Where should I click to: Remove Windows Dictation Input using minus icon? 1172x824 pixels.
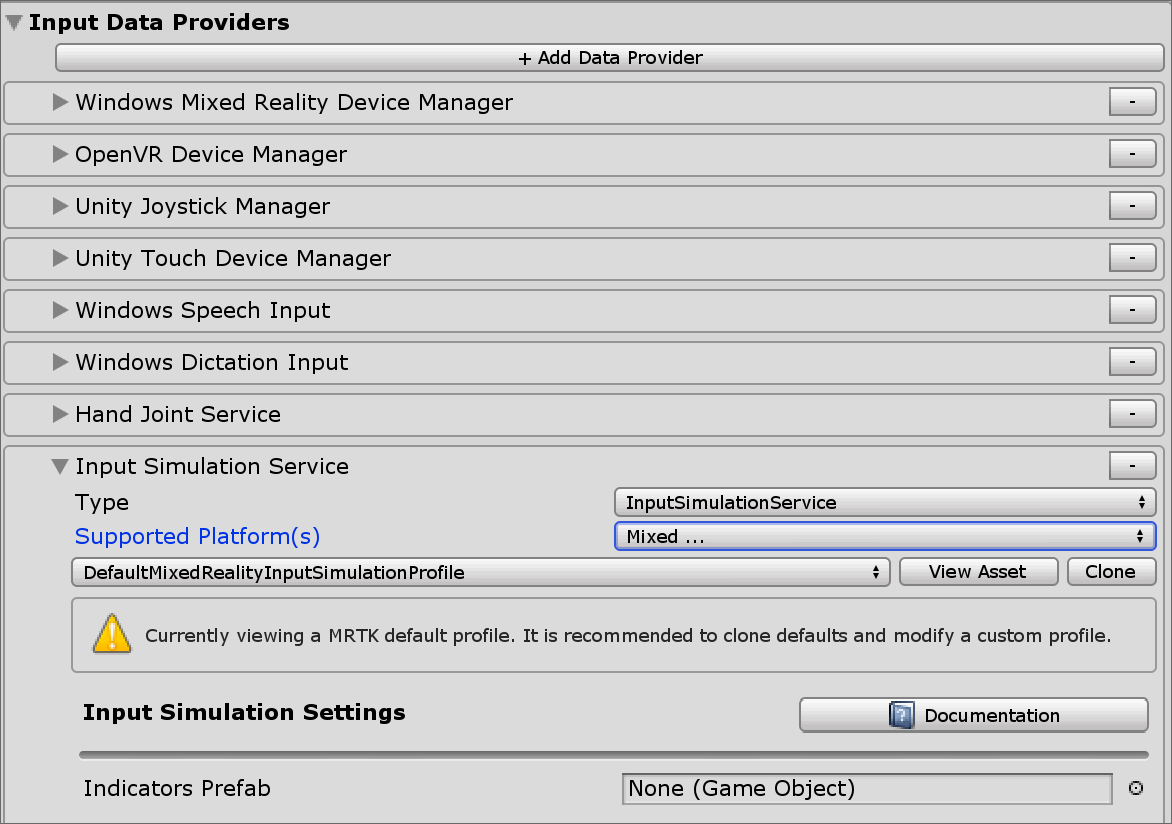pyautogui.click(x=1131, y=362)
